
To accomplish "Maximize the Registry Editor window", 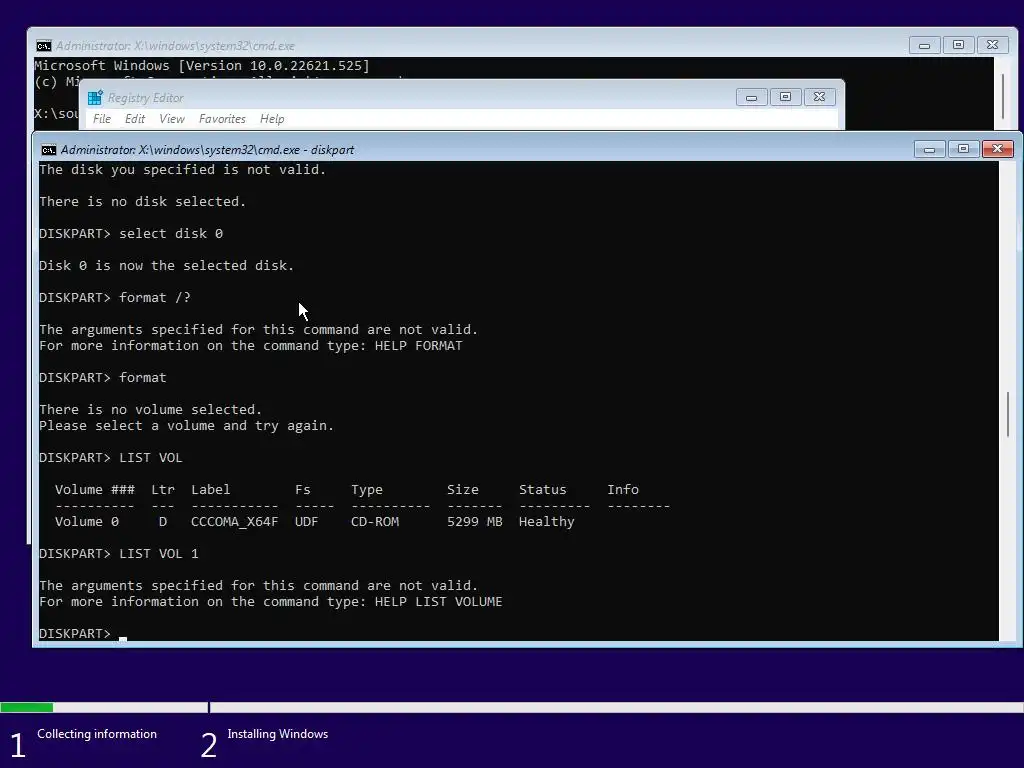I will (785, 97).
